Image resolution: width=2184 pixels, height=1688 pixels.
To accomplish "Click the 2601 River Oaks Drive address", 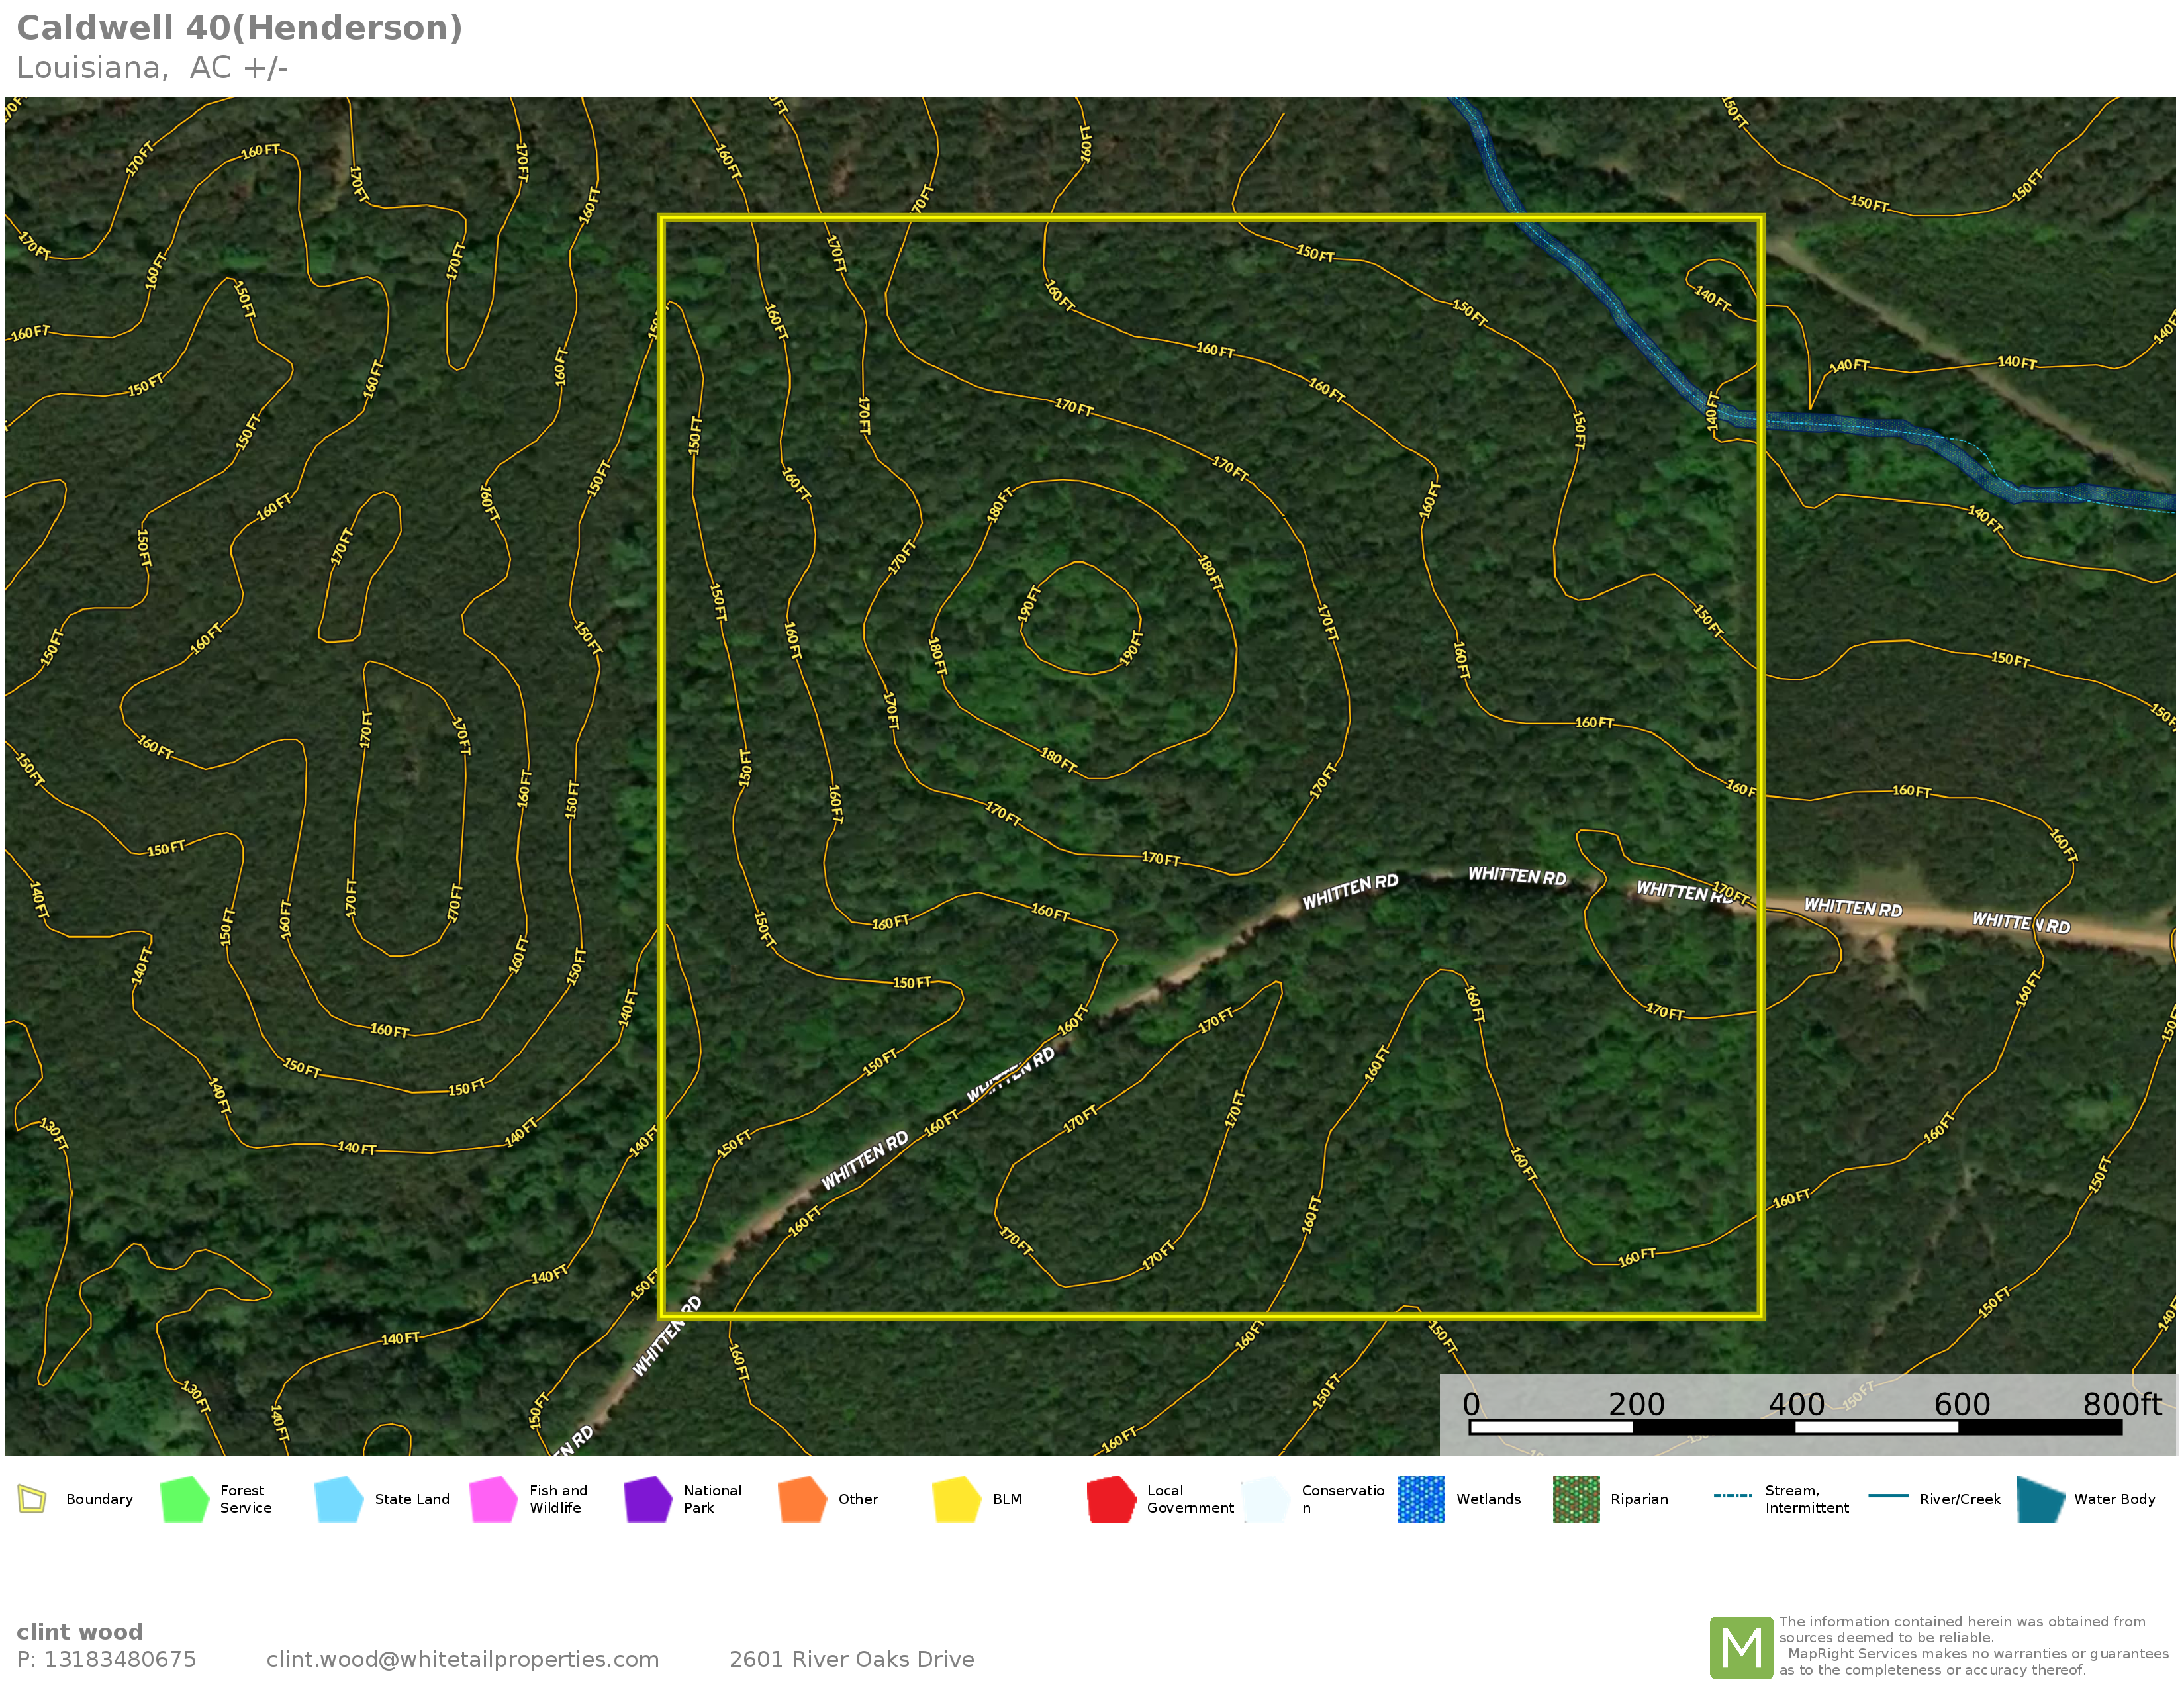I will click(x=851, y=1659).
